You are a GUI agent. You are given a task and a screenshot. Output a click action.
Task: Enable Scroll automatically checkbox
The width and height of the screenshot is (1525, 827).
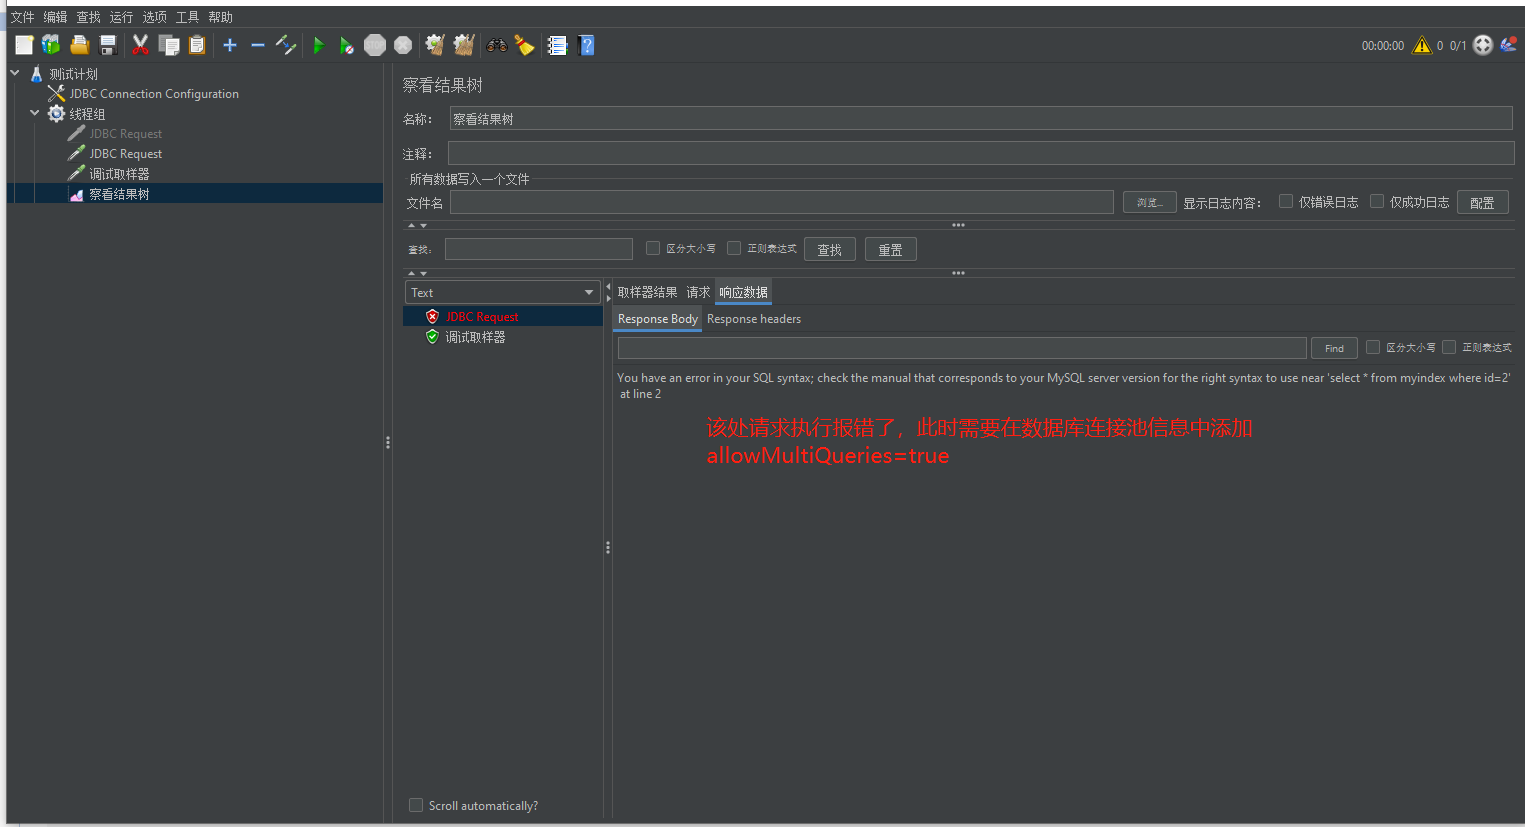click(416, 805)
